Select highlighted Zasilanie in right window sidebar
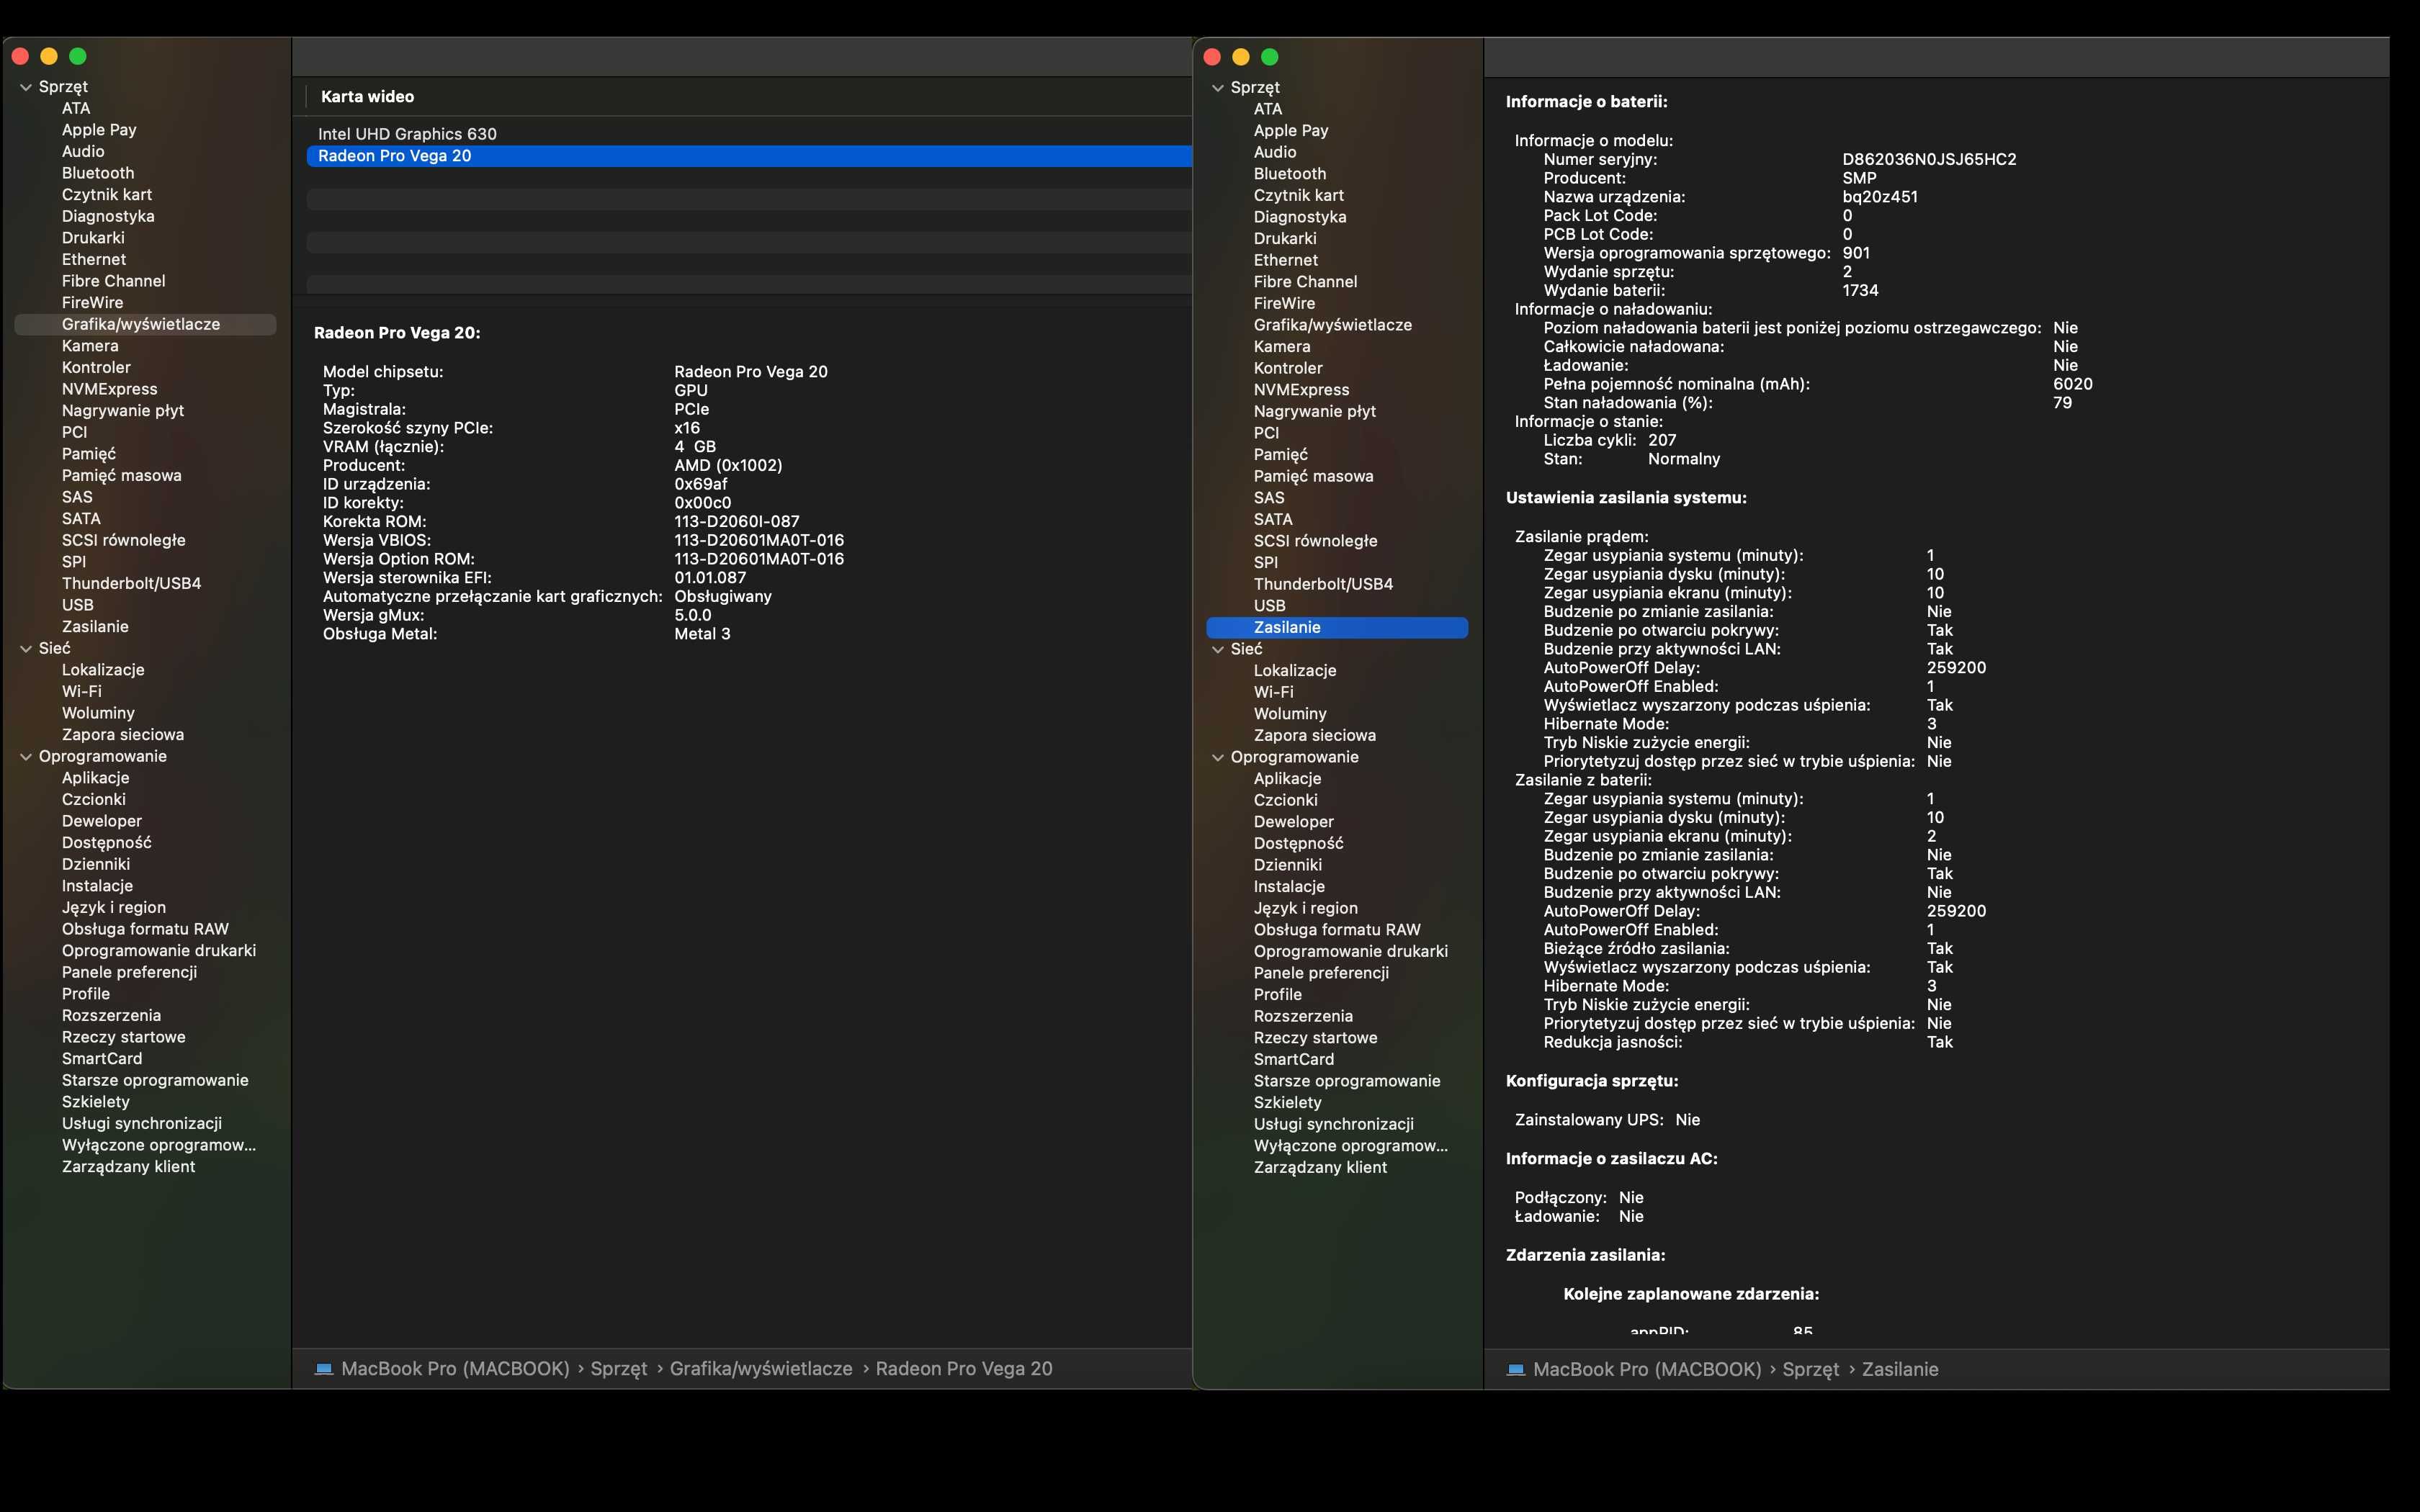The image size is (2420, 1512). click(1337, 627)
